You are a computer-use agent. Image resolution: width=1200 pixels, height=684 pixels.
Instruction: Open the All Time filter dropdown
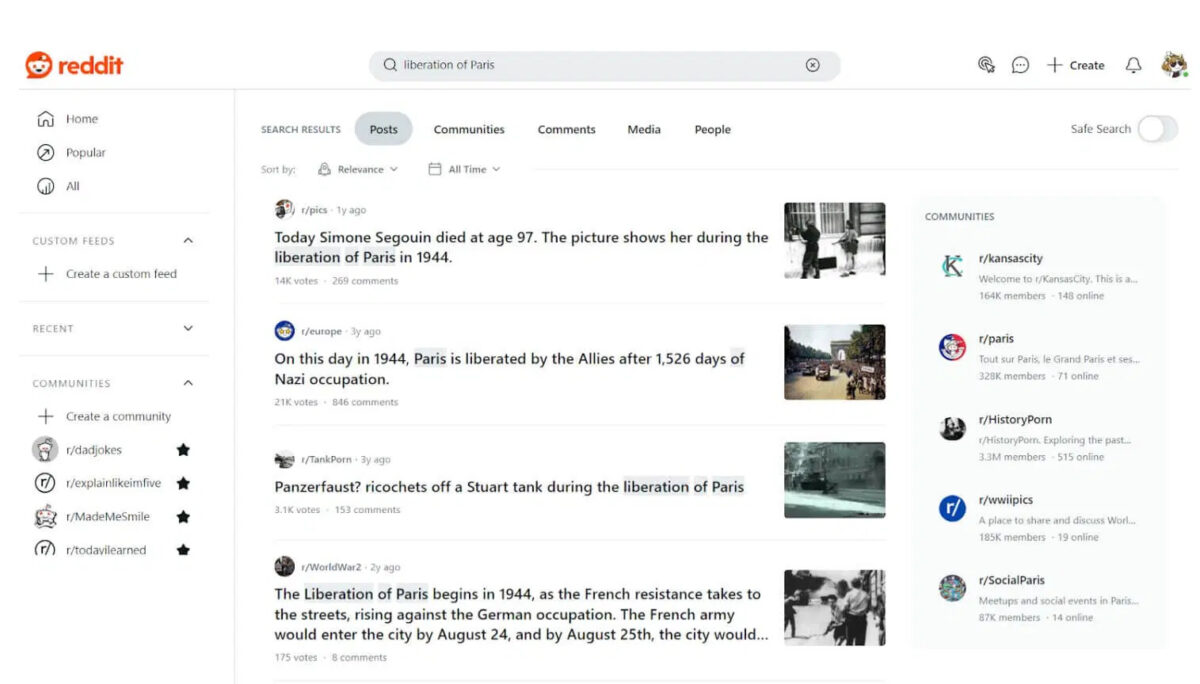[x=463, y=169]
